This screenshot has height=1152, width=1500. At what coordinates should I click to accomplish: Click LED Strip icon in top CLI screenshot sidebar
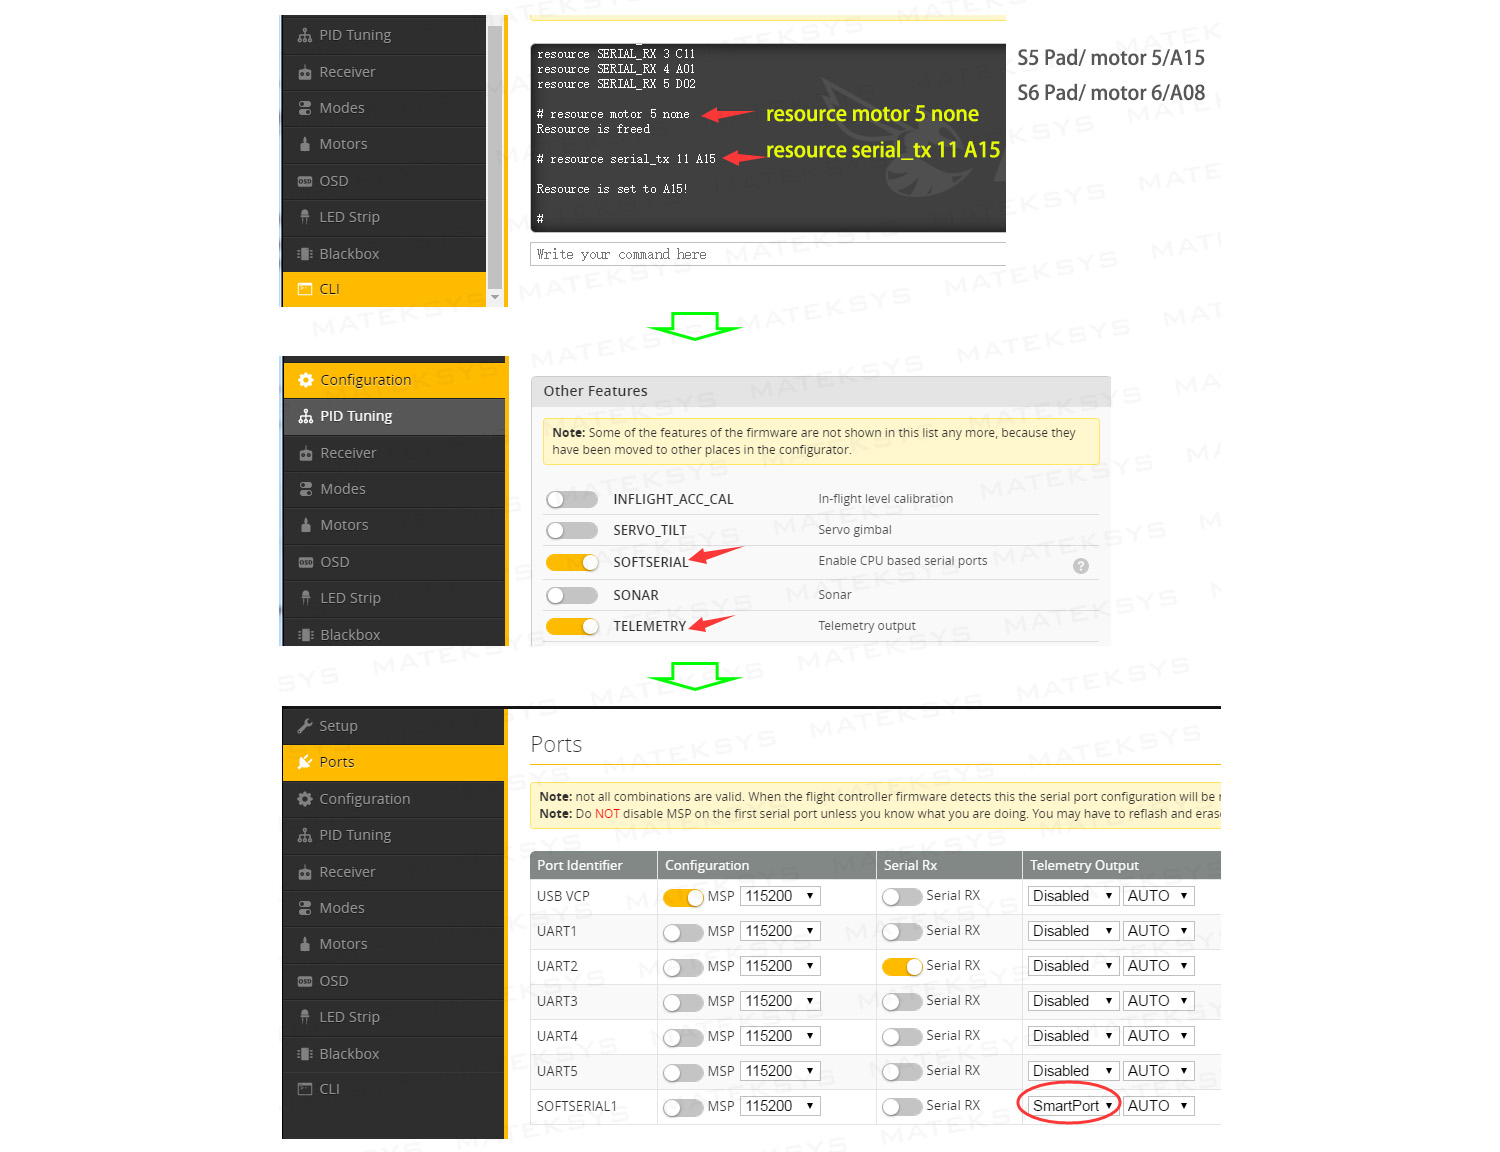point(305,217)
